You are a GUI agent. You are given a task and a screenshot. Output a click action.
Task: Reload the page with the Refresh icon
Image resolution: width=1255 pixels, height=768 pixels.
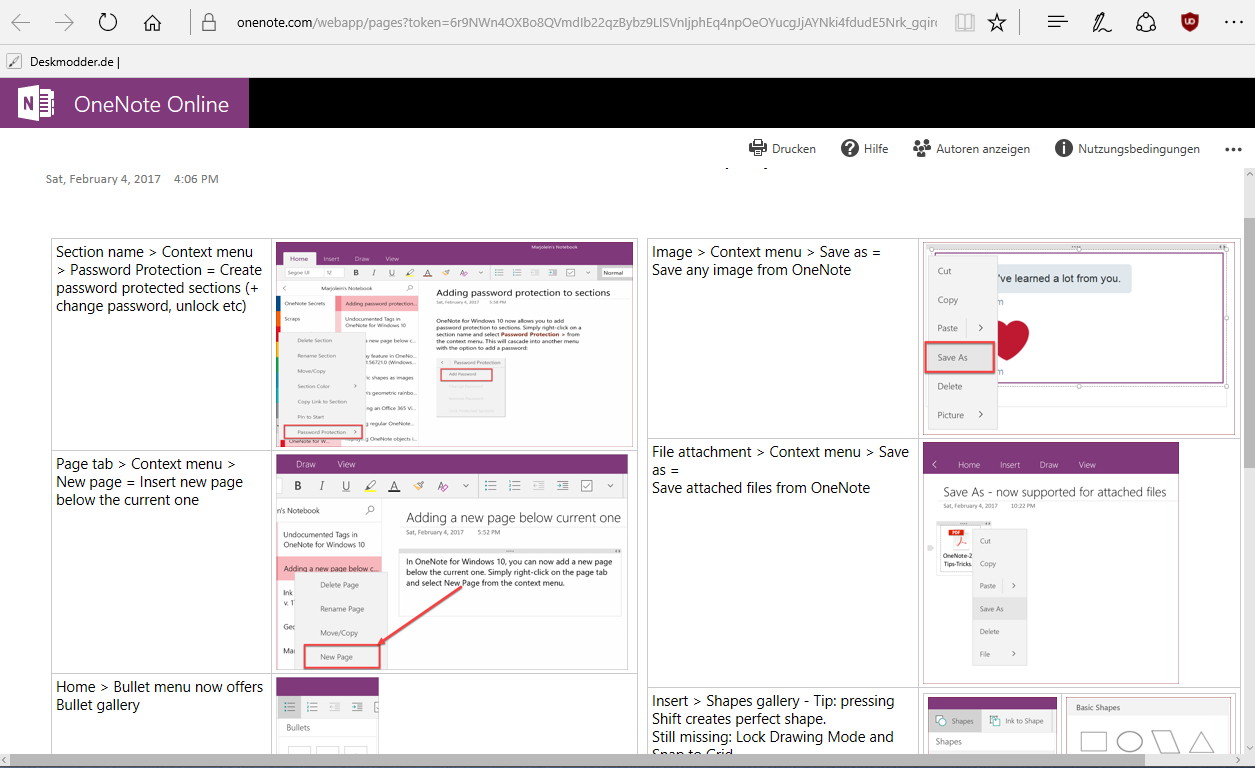(108, 22)
